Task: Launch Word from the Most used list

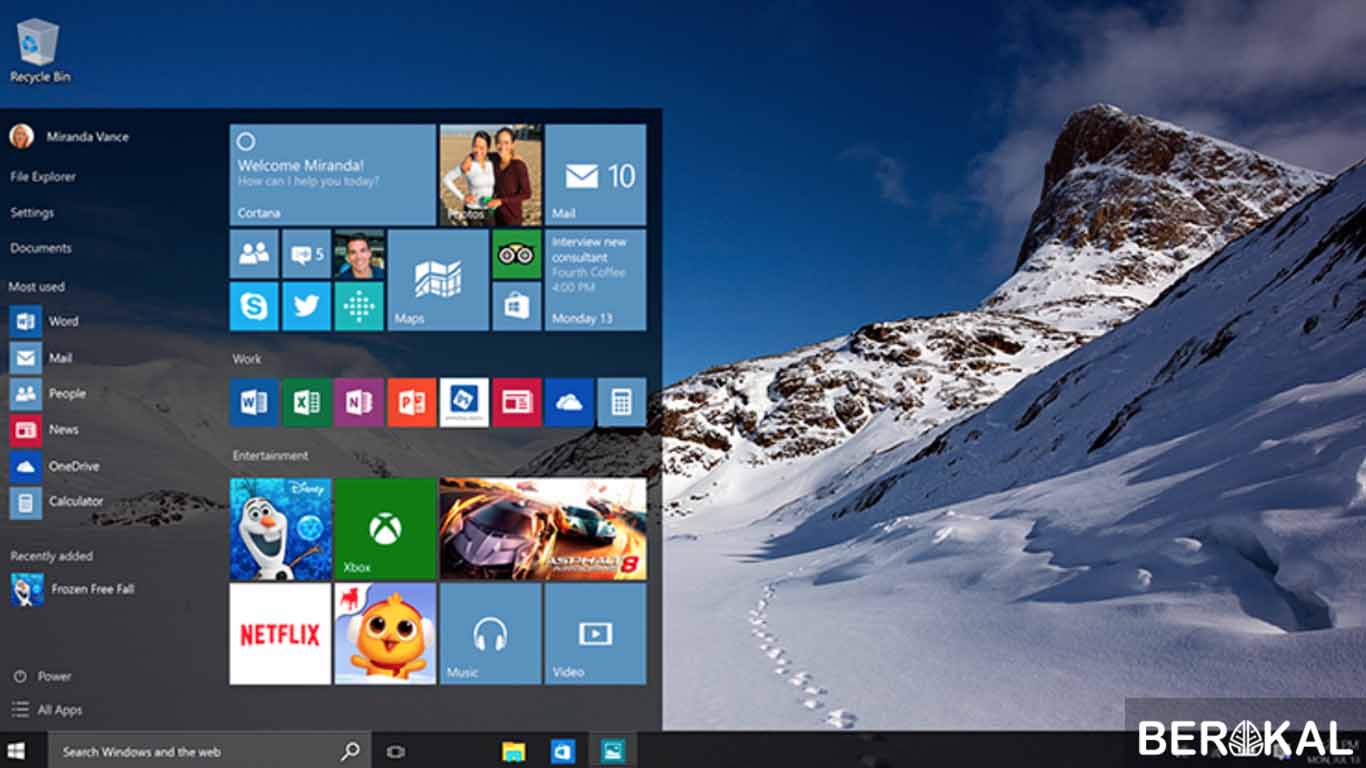Action: (x=44, y=321)
